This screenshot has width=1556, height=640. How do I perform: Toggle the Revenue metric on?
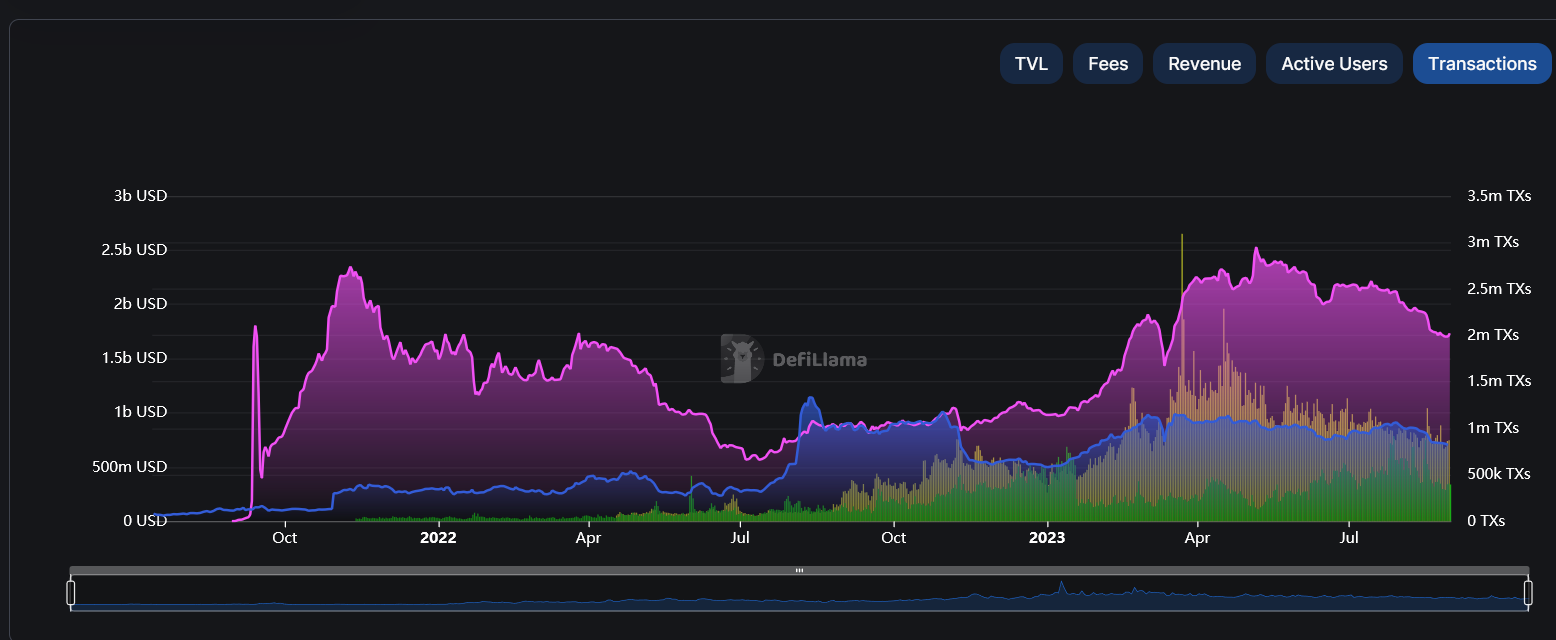point(1204,63)
